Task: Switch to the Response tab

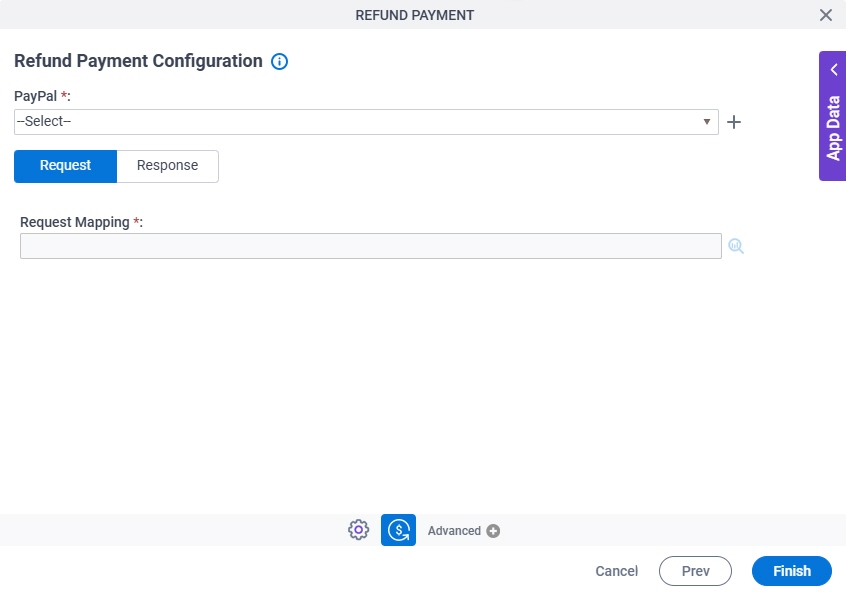Action: tap(167, 166)
